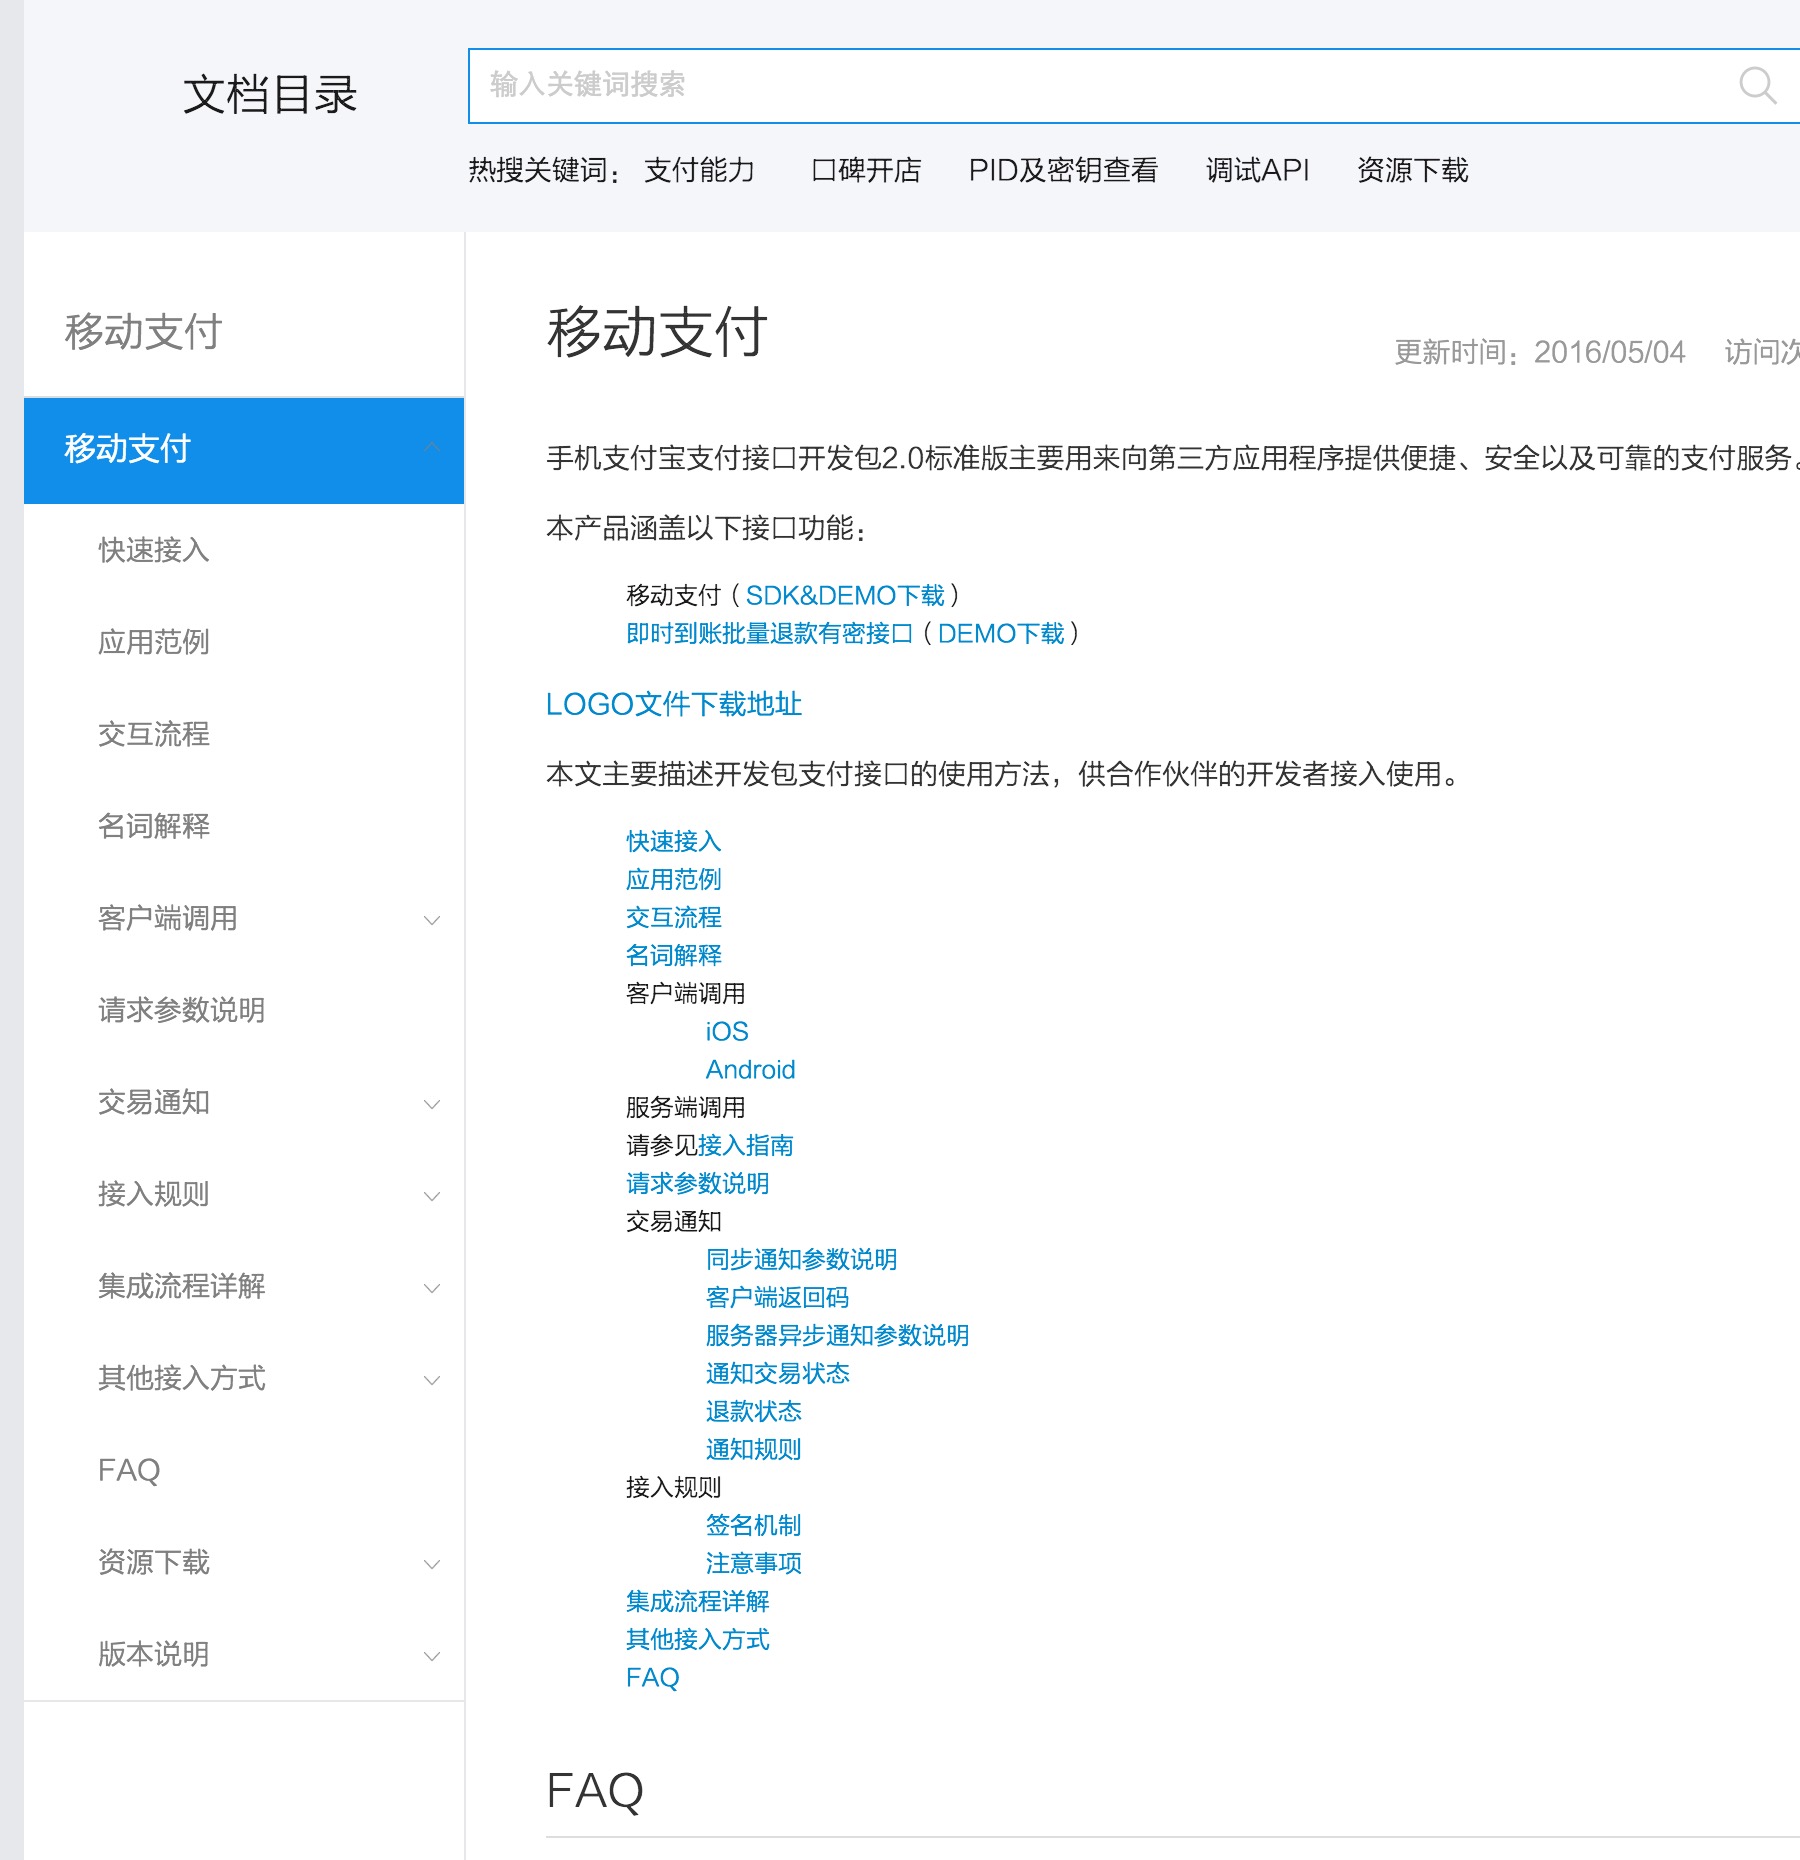Click 集成流程详解 link in content list
The height and width of the screenshot is (1860, 1800).
point(698,1602)
